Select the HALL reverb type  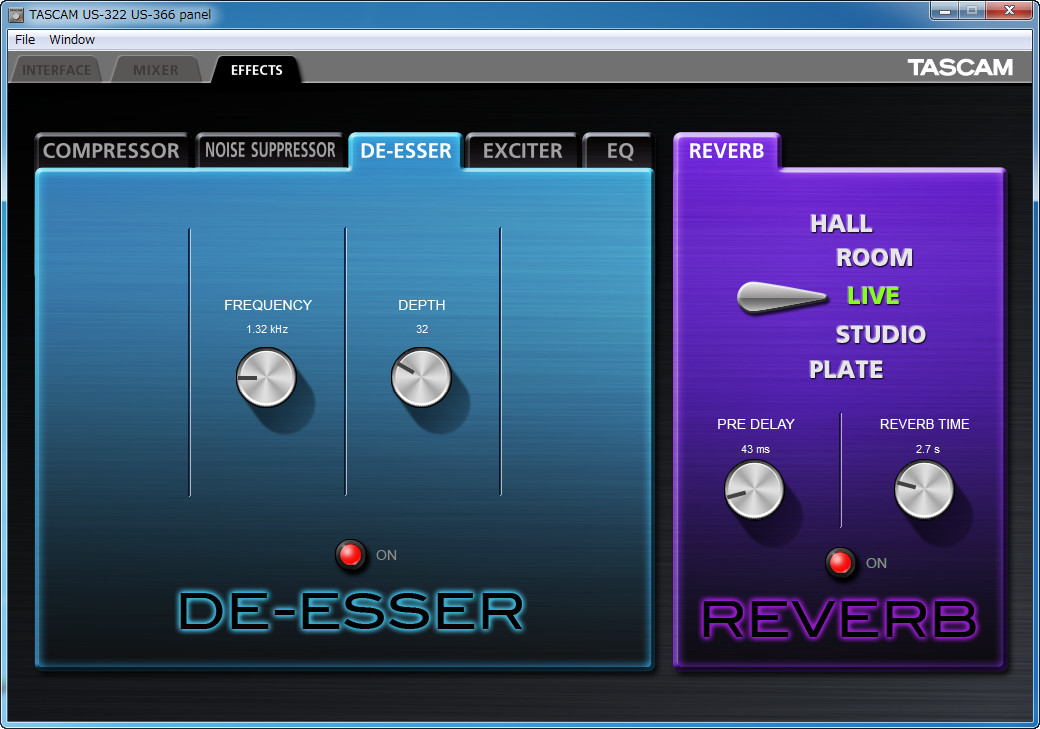[841, 224]
